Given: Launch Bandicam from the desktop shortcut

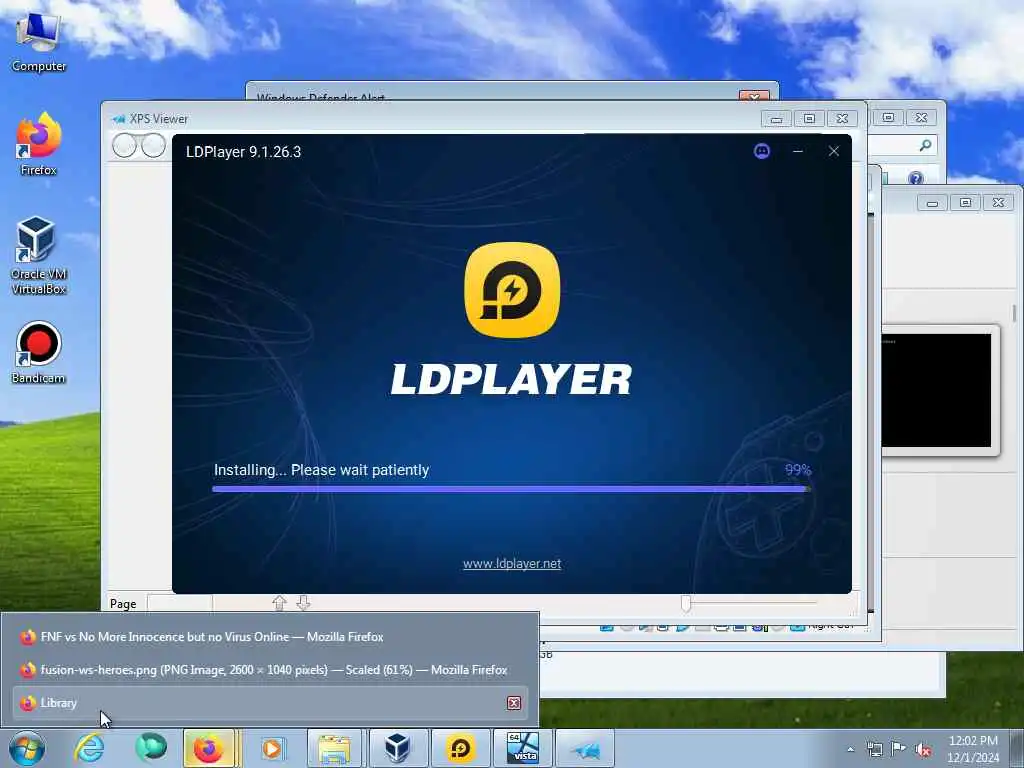Looking at the screenshot, I should pos(39,353).
